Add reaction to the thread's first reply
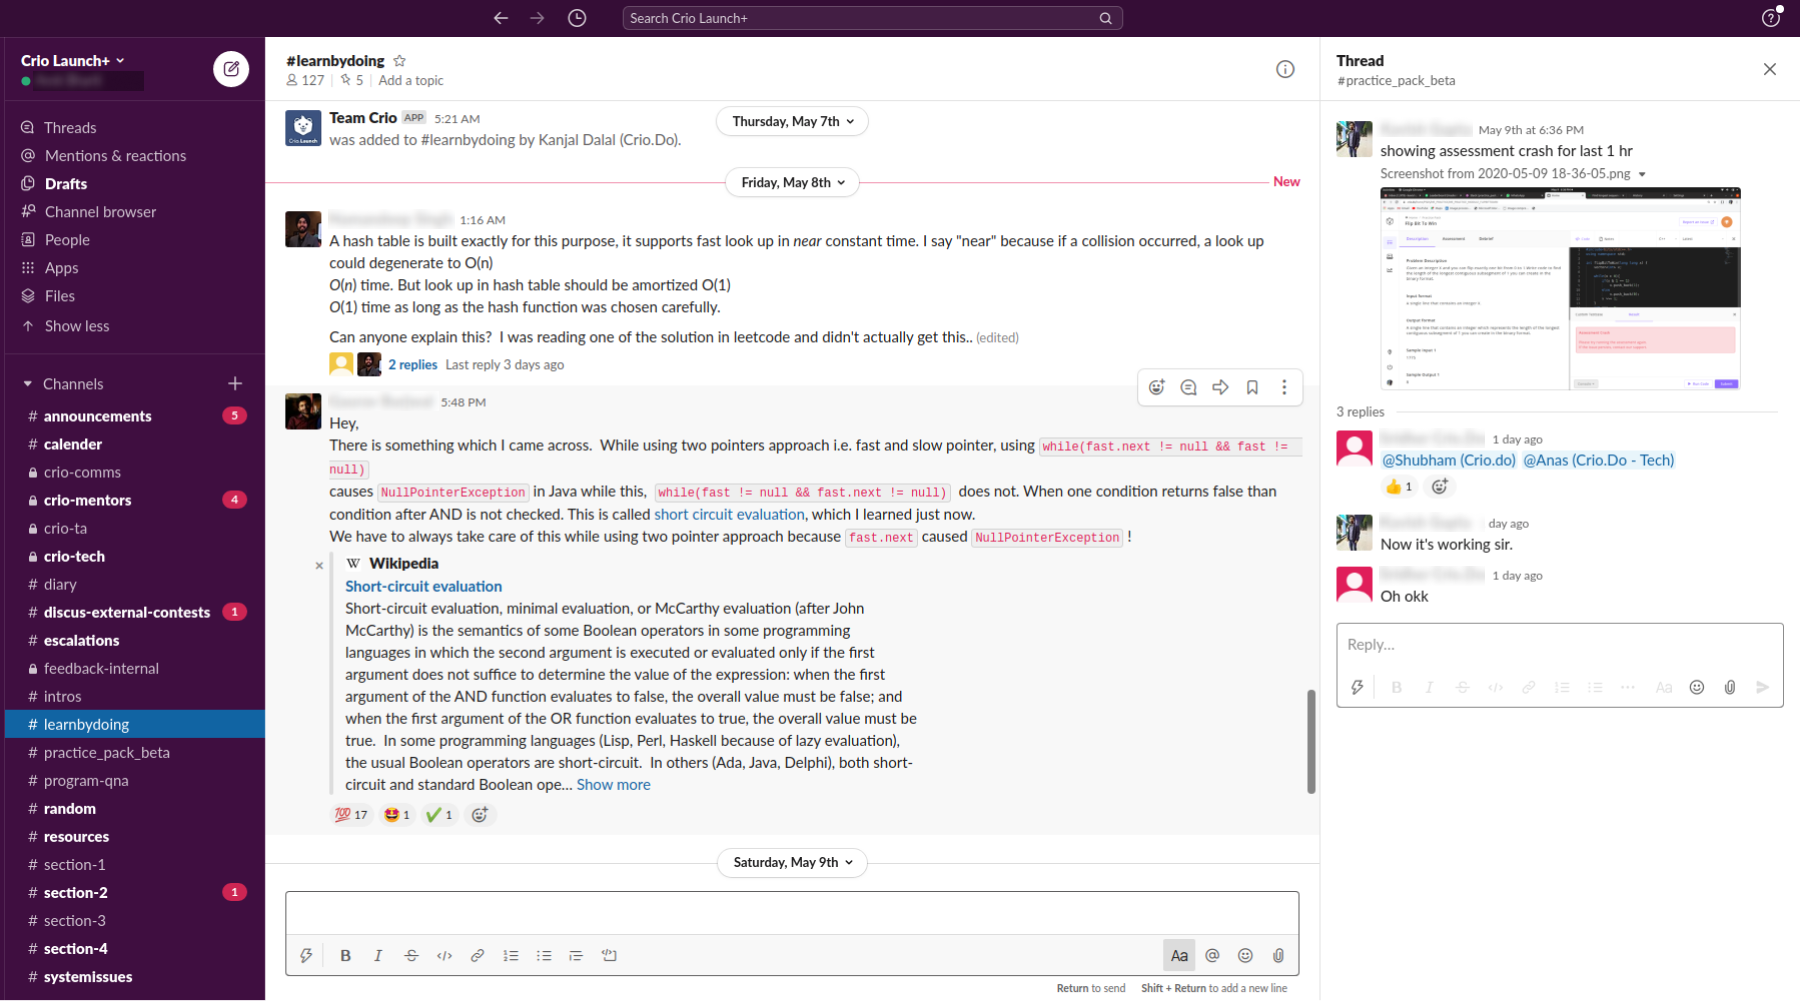 click(1439, 487)
